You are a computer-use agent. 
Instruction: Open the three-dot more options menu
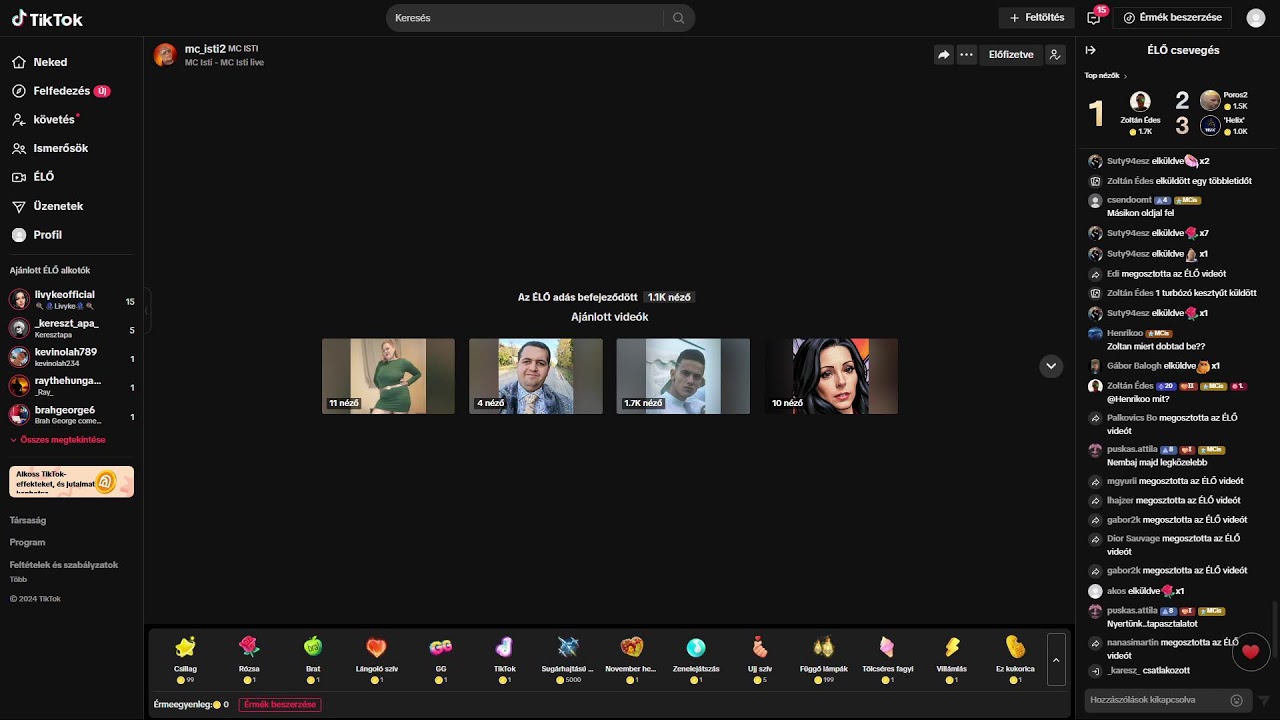pyautogui.click(x=966, y=55)
